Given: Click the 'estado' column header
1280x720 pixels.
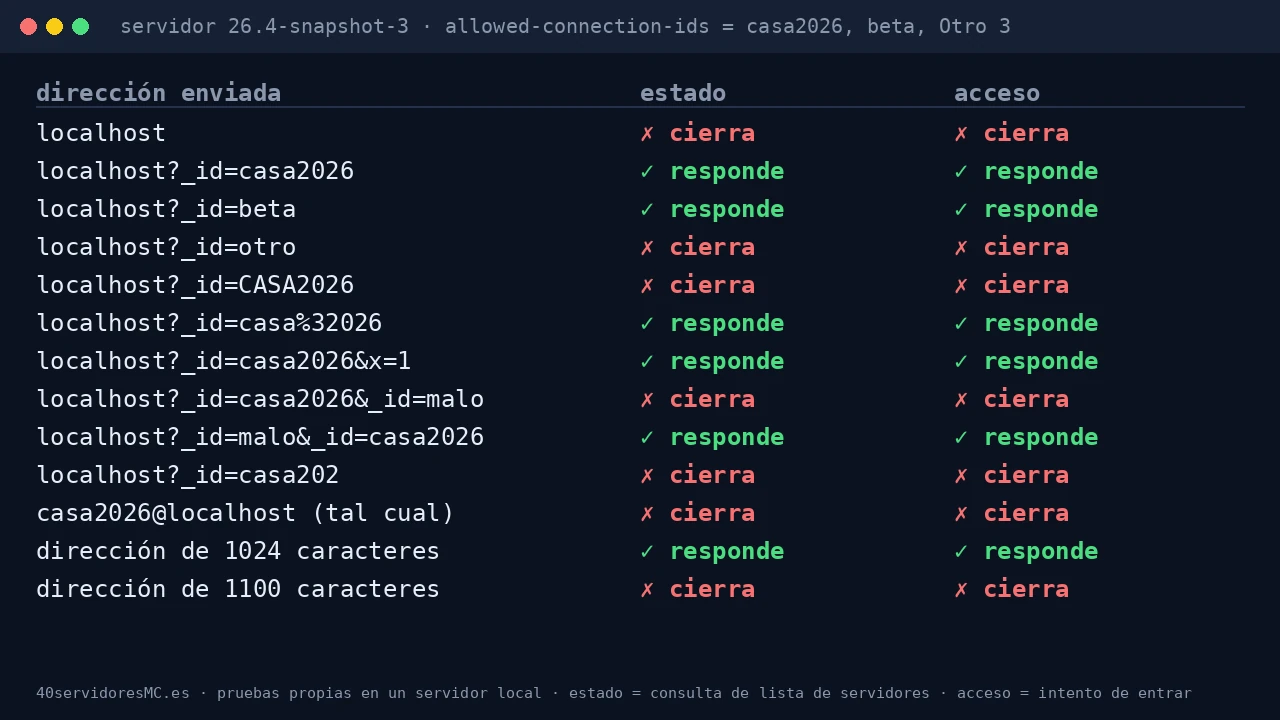Looking at the screenshot, I should click(683, 93).
